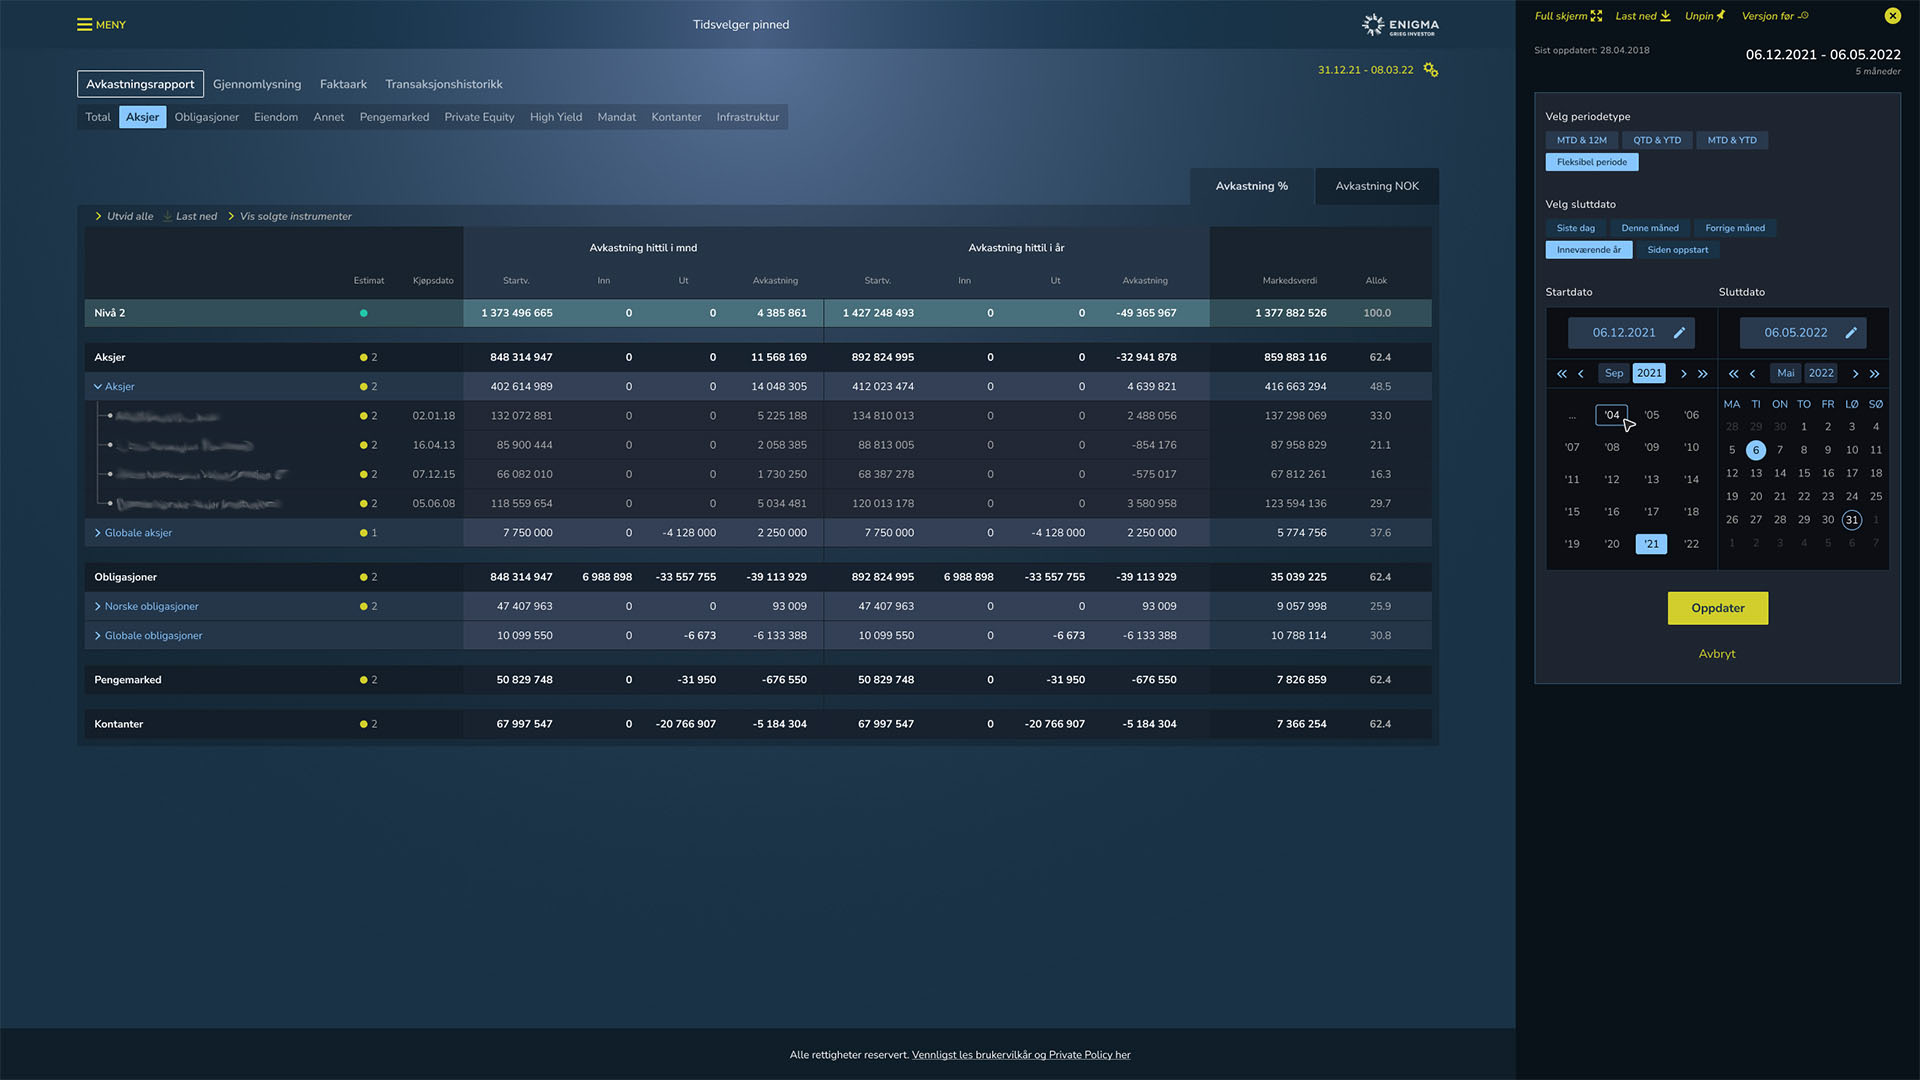Click the Full skjerm expand icon

point(1596,16)
